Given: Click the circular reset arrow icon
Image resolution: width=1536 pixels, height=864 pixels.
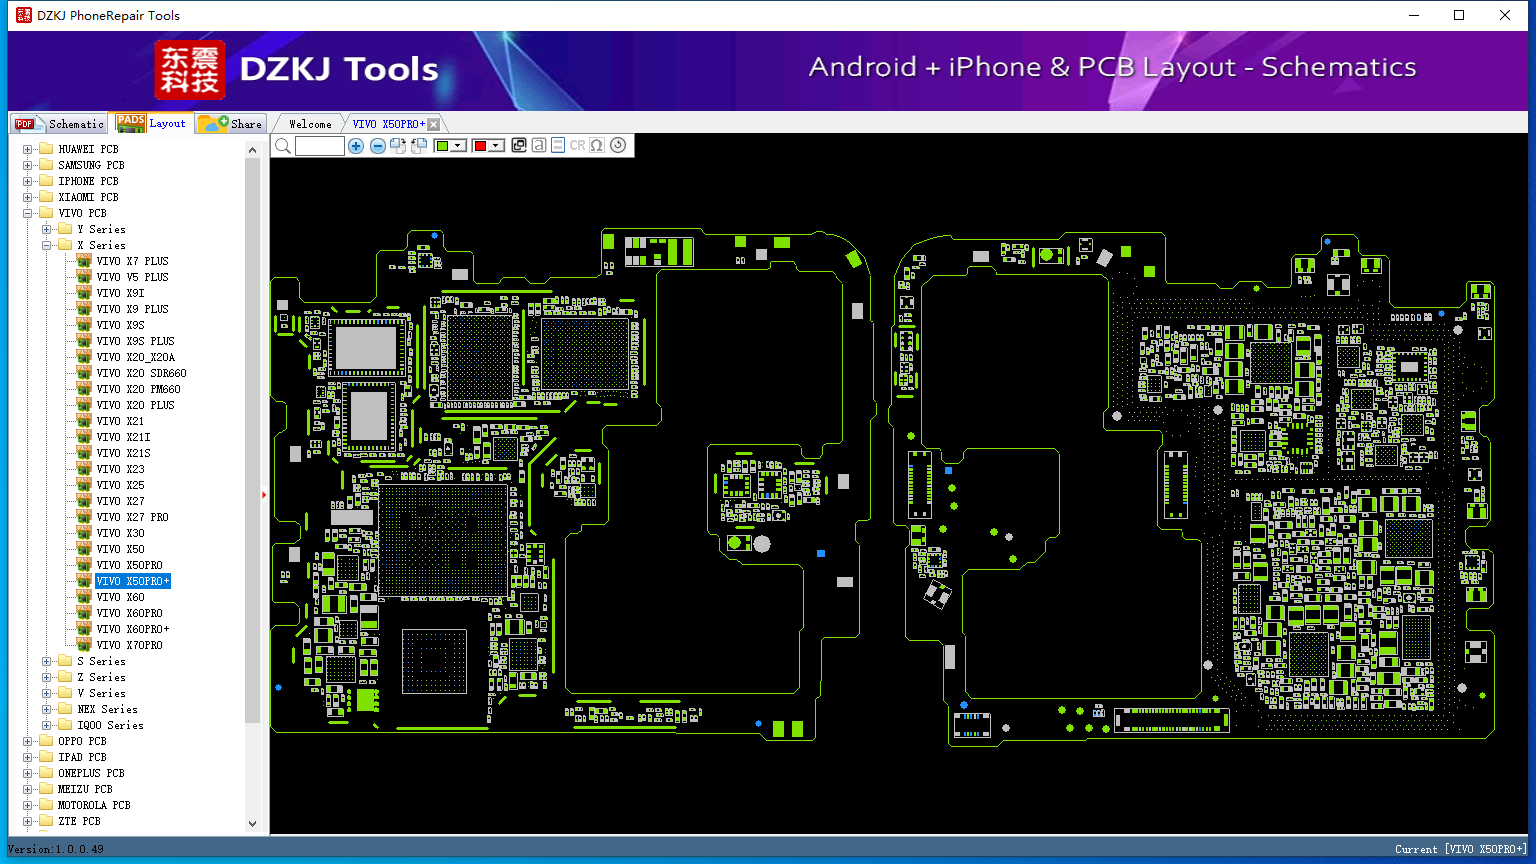Looking at the screenshot, I should click(618, 146).
